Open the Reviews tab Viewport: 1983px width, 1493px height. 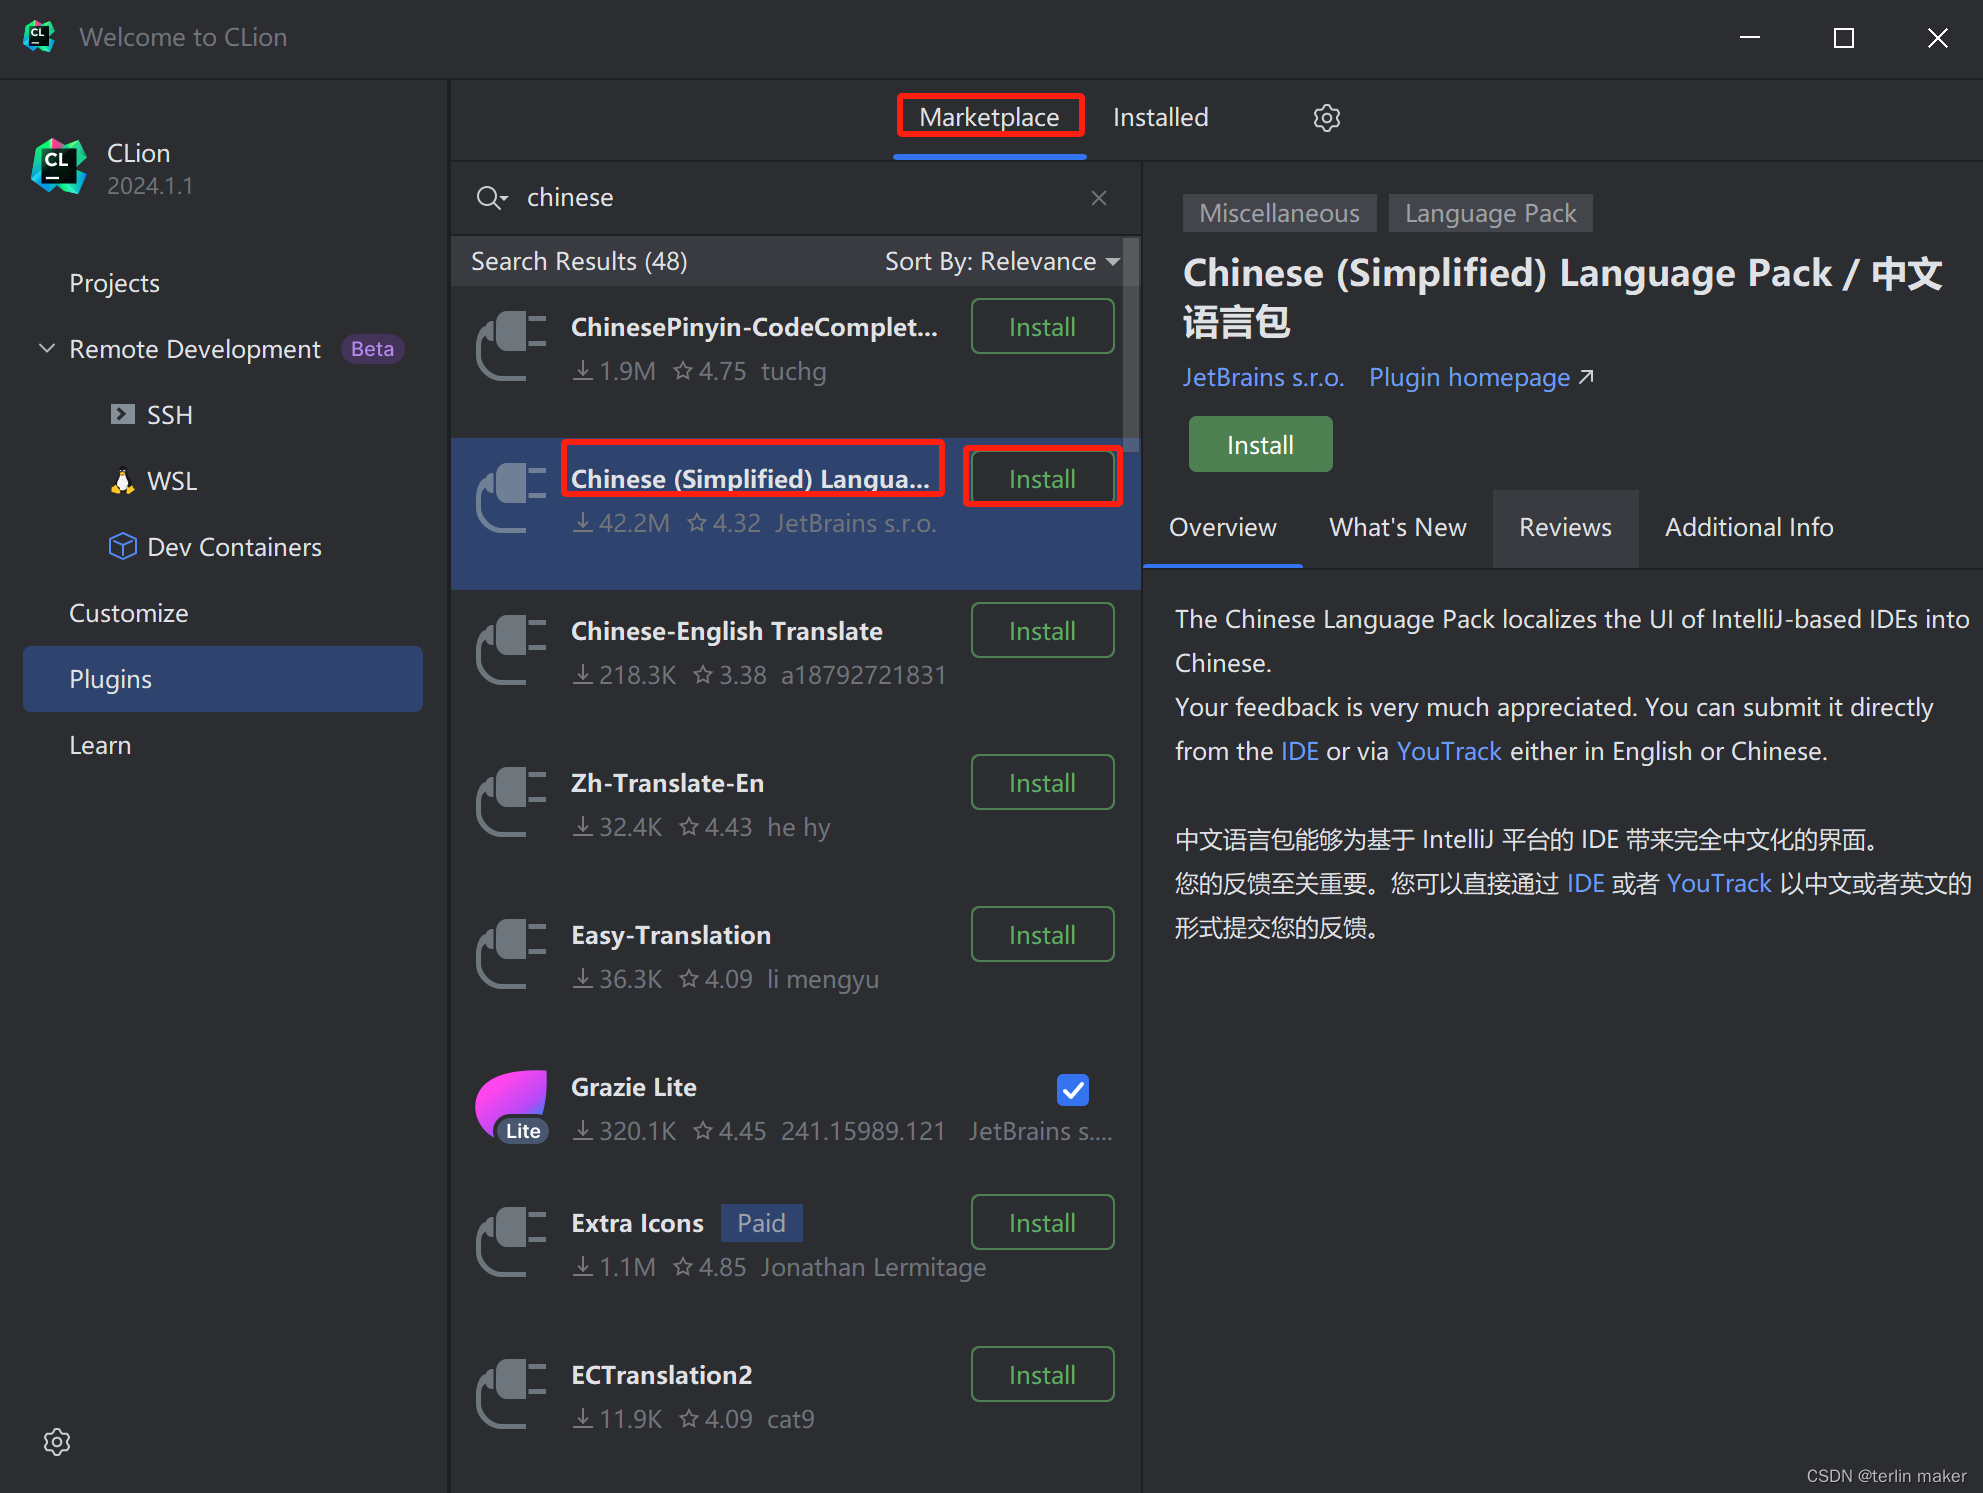[x=1564, y=527]
